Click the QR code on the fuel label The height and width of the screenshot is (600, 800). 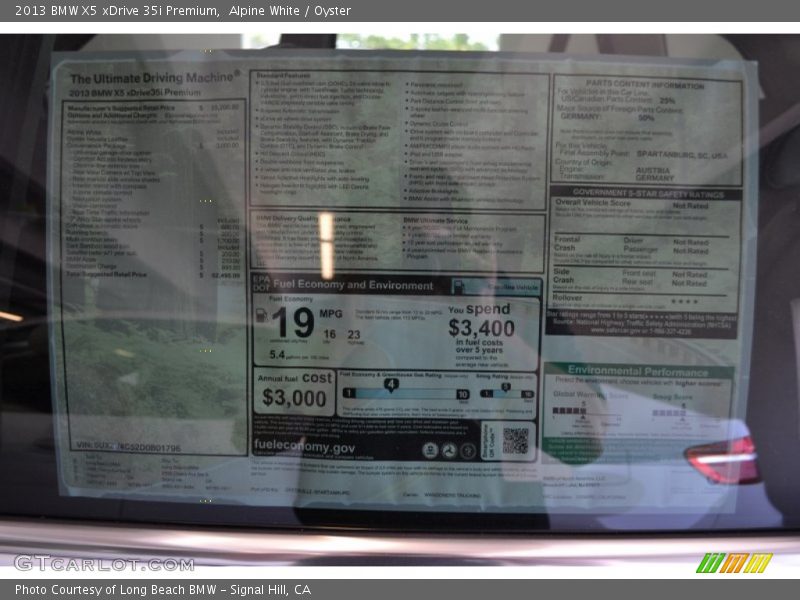tap(515, 441)
